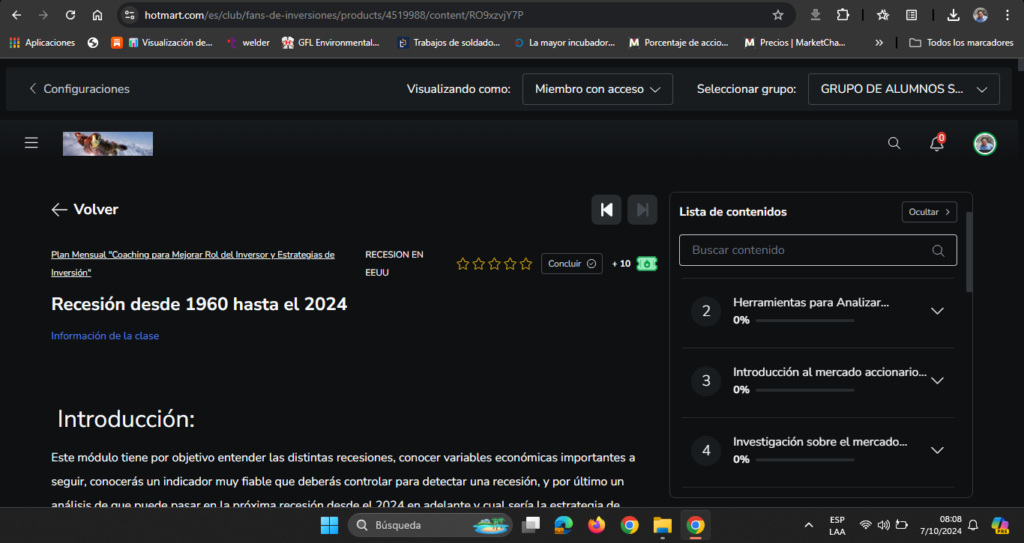Click the green points ticket icon

click(647, 263)
